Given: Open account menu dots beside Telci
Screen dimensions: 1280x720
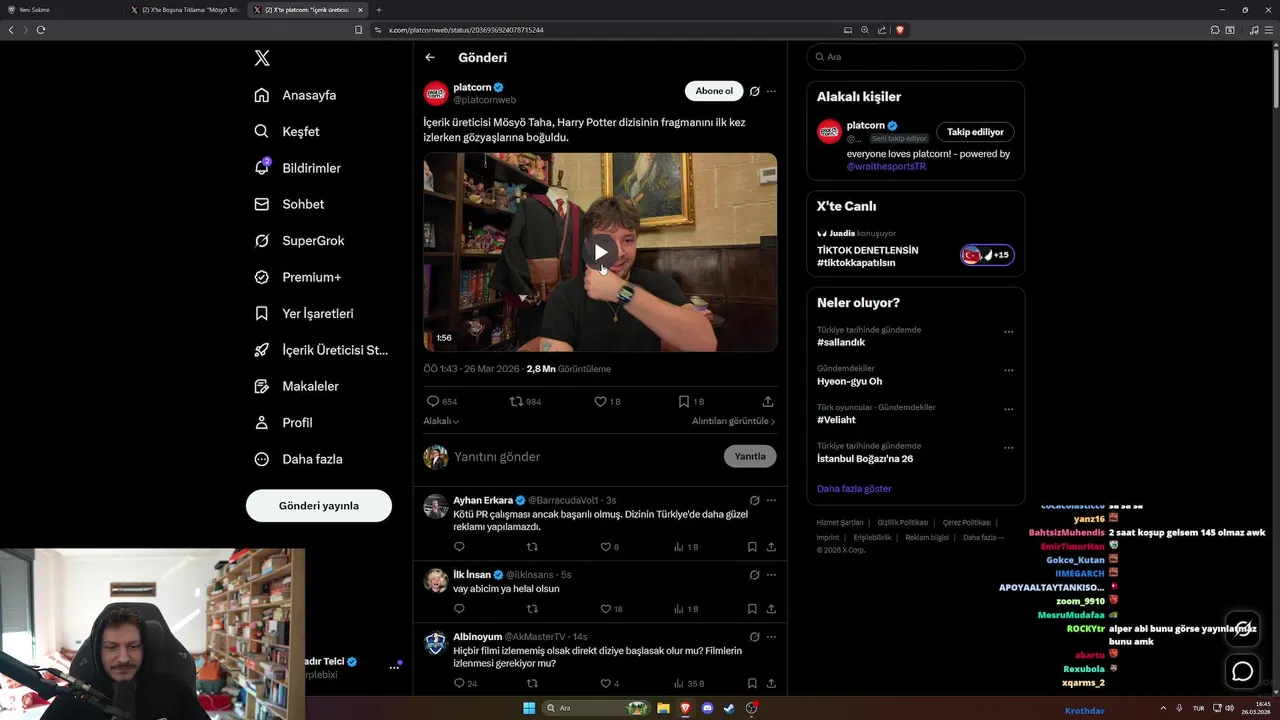Looking at the screenshot, I should coord(394,668).
